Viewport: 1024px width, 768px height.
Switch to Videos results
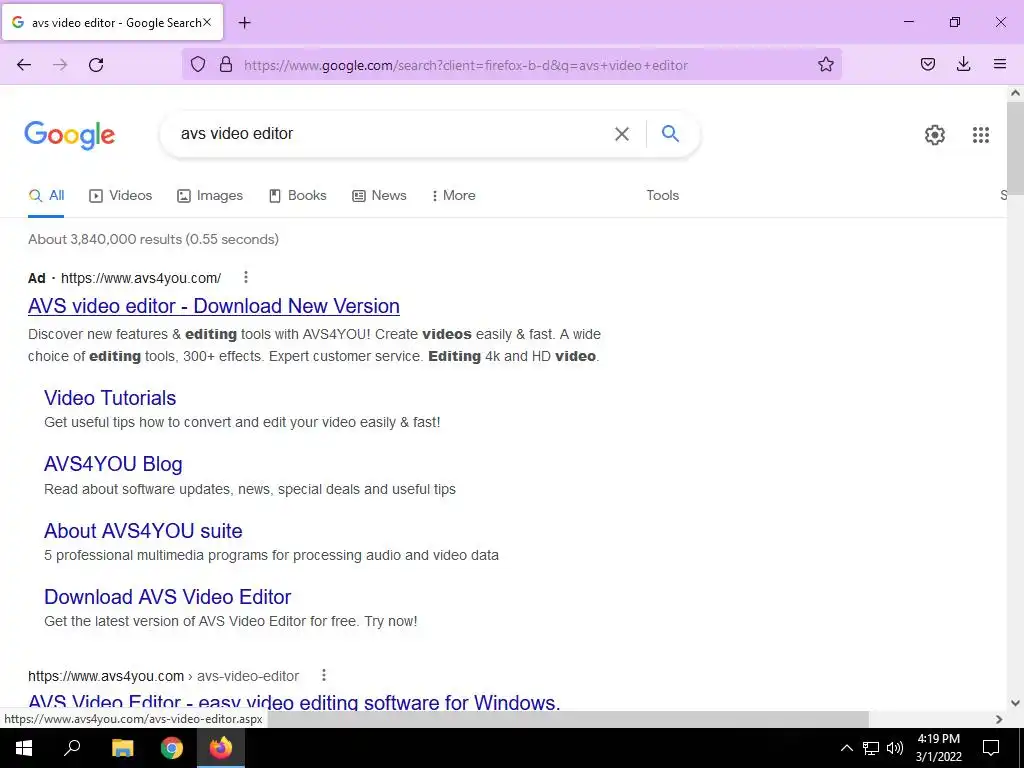click(121, 195)
